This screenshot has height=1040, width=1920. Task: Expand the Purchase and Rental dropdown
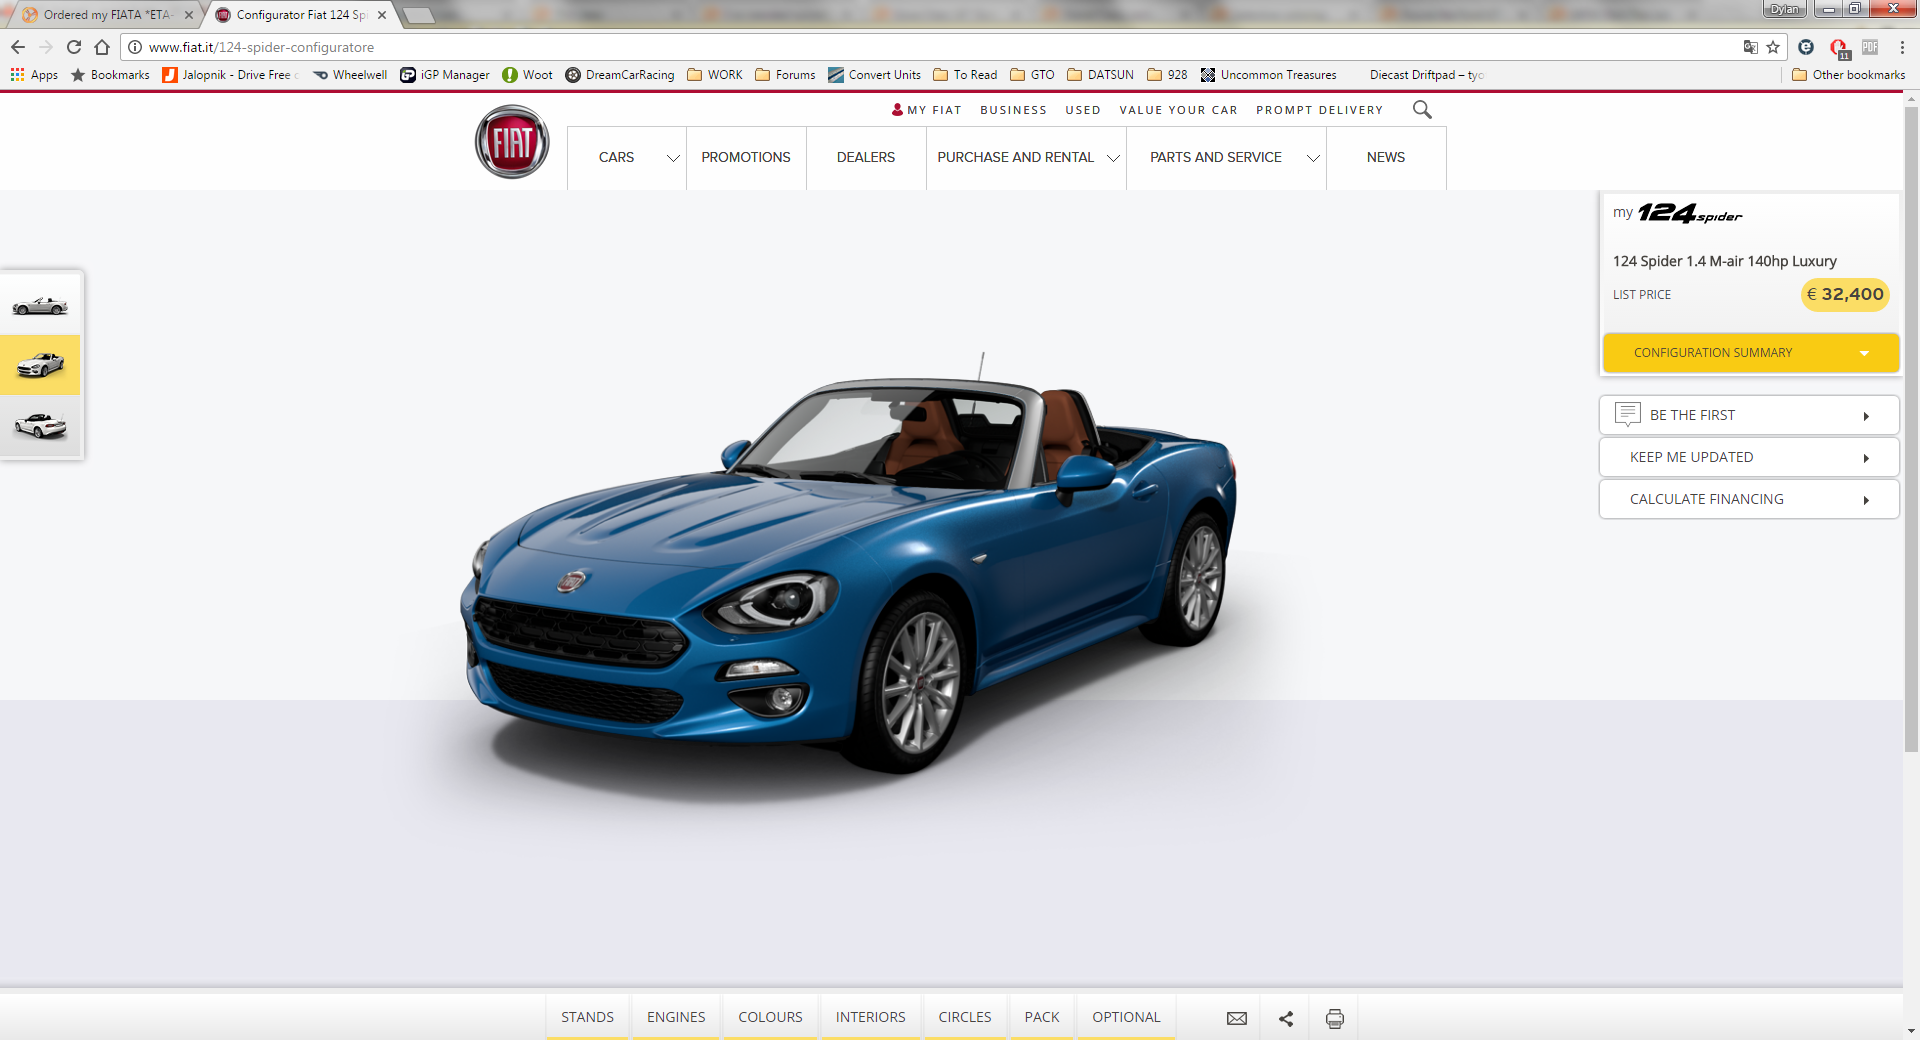pos(1113,158)
